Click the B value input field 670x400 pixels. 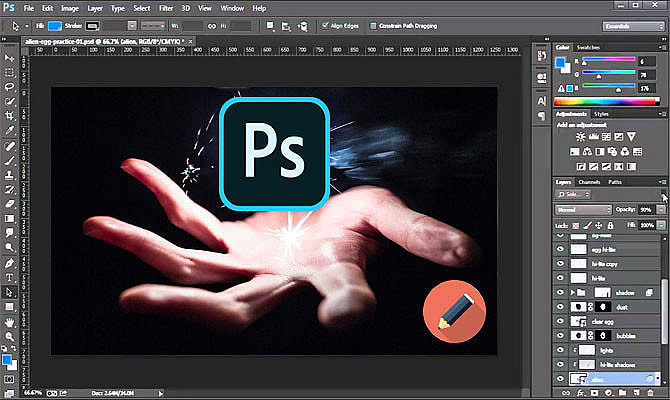coord(647,88)
